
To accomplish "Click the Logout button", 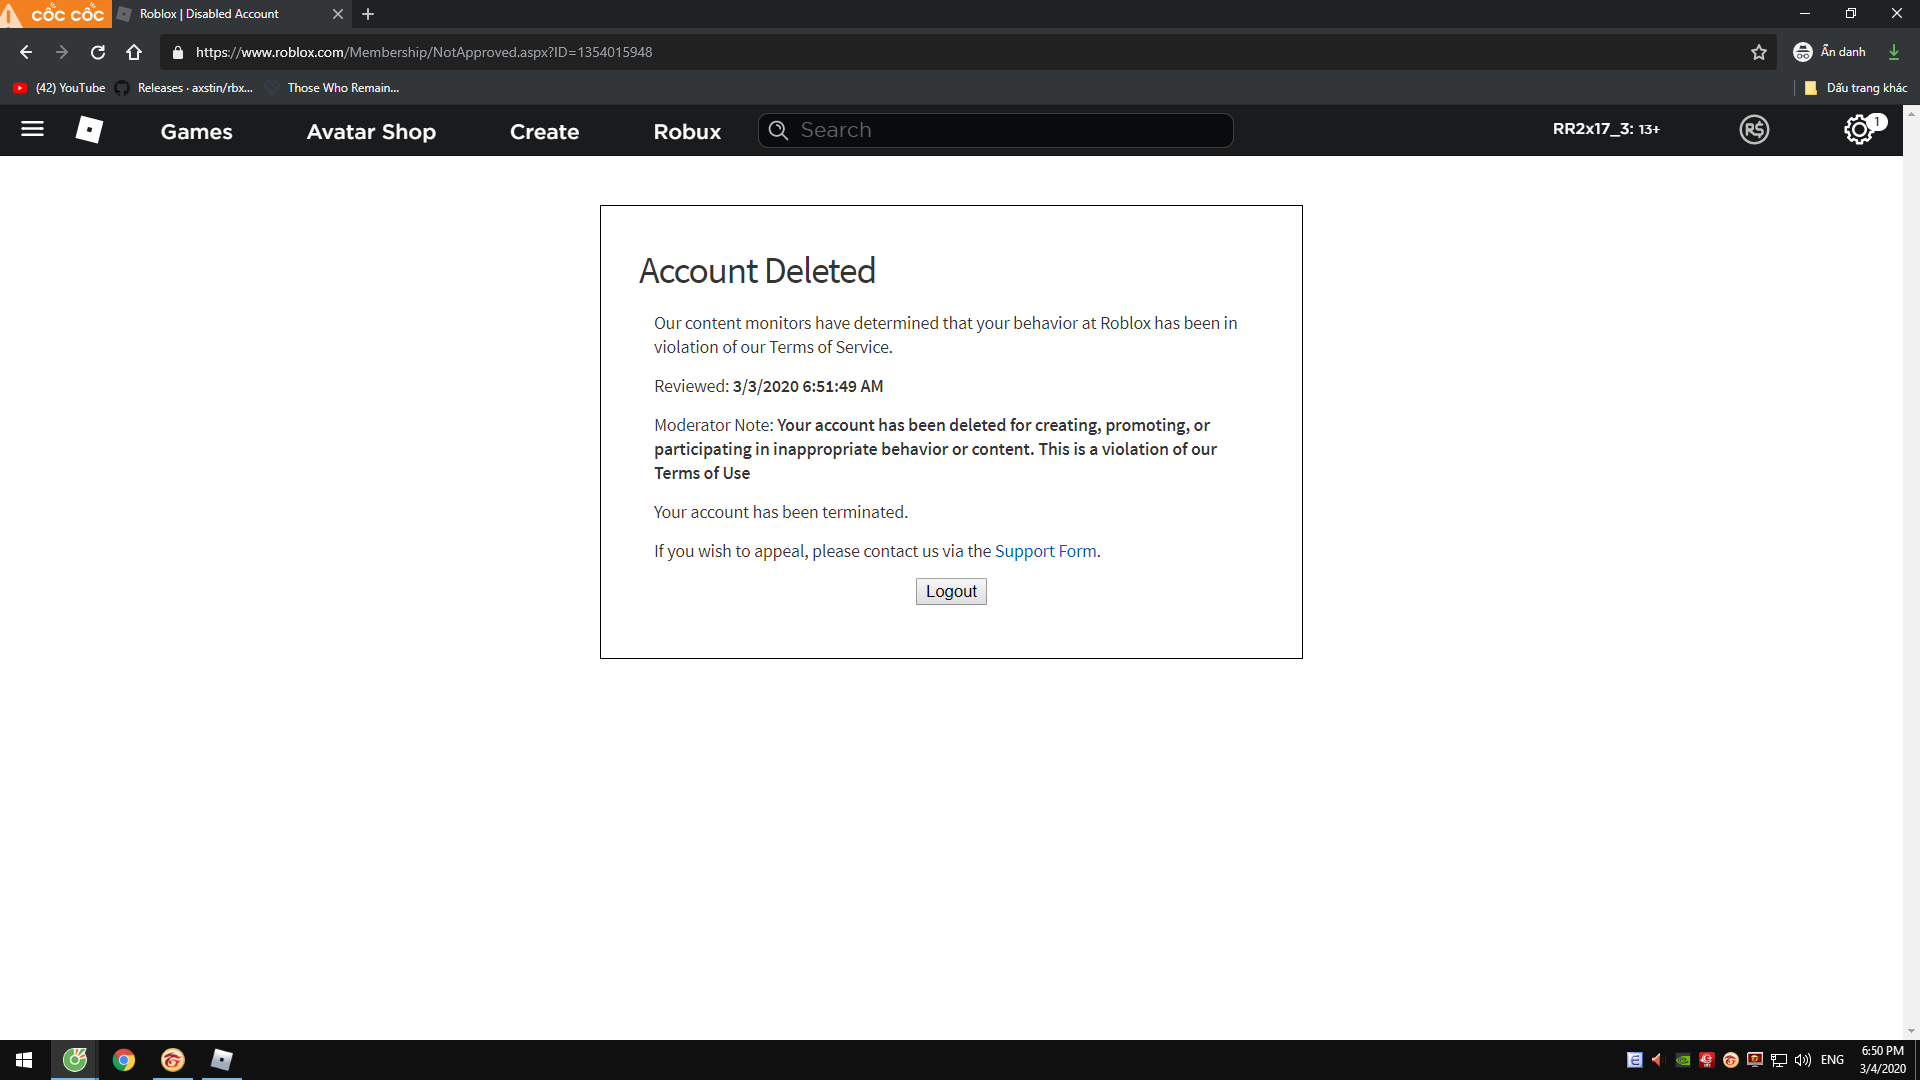I will 951,591.
